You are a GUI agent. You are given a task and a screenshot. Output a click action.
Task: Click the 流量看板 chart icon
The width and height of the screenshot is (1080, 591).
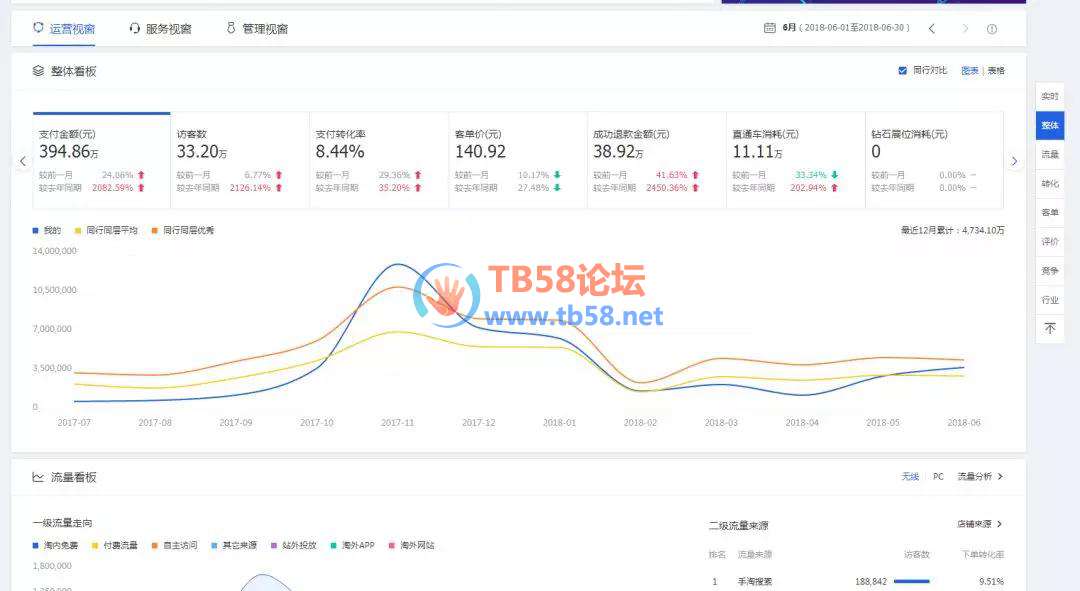39,477
